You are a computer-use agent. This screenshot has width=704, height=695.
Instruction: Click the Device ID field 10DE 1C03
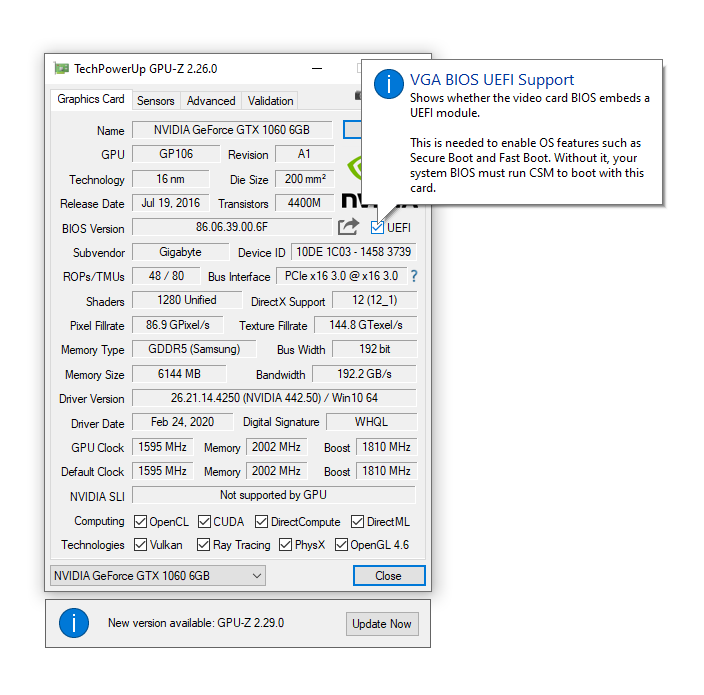[354, 252]
